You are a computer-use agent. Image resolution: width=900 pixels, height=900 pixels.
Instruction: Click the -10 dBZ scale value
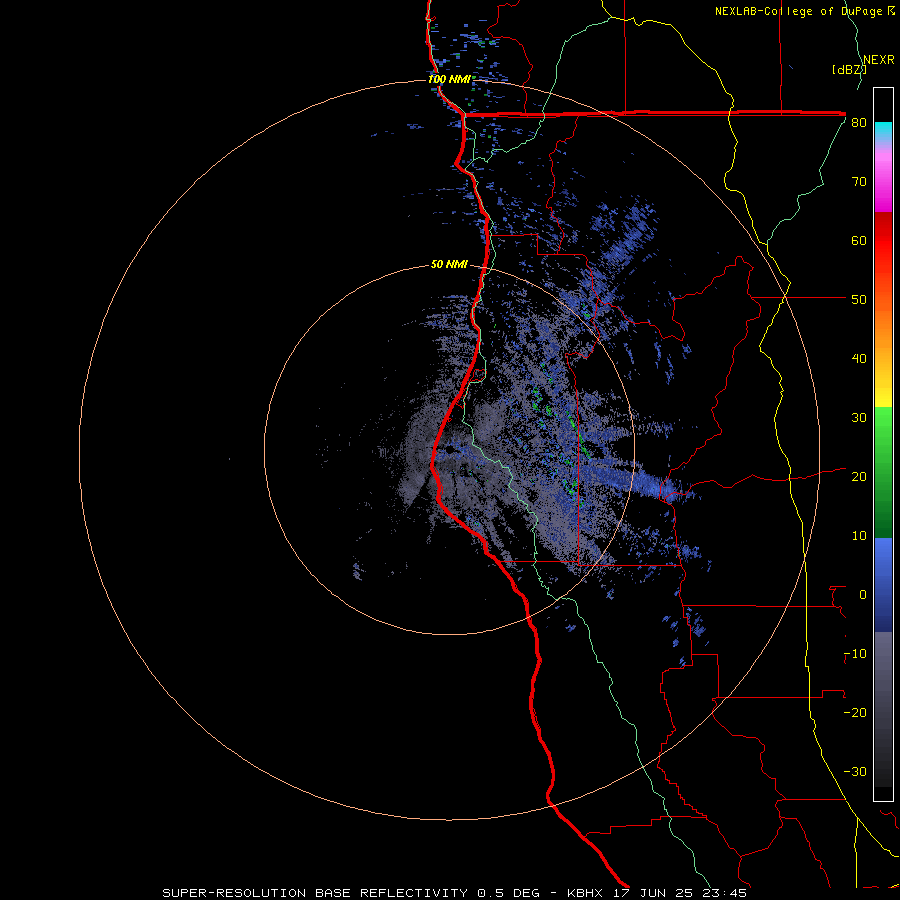tap(855, 654)
